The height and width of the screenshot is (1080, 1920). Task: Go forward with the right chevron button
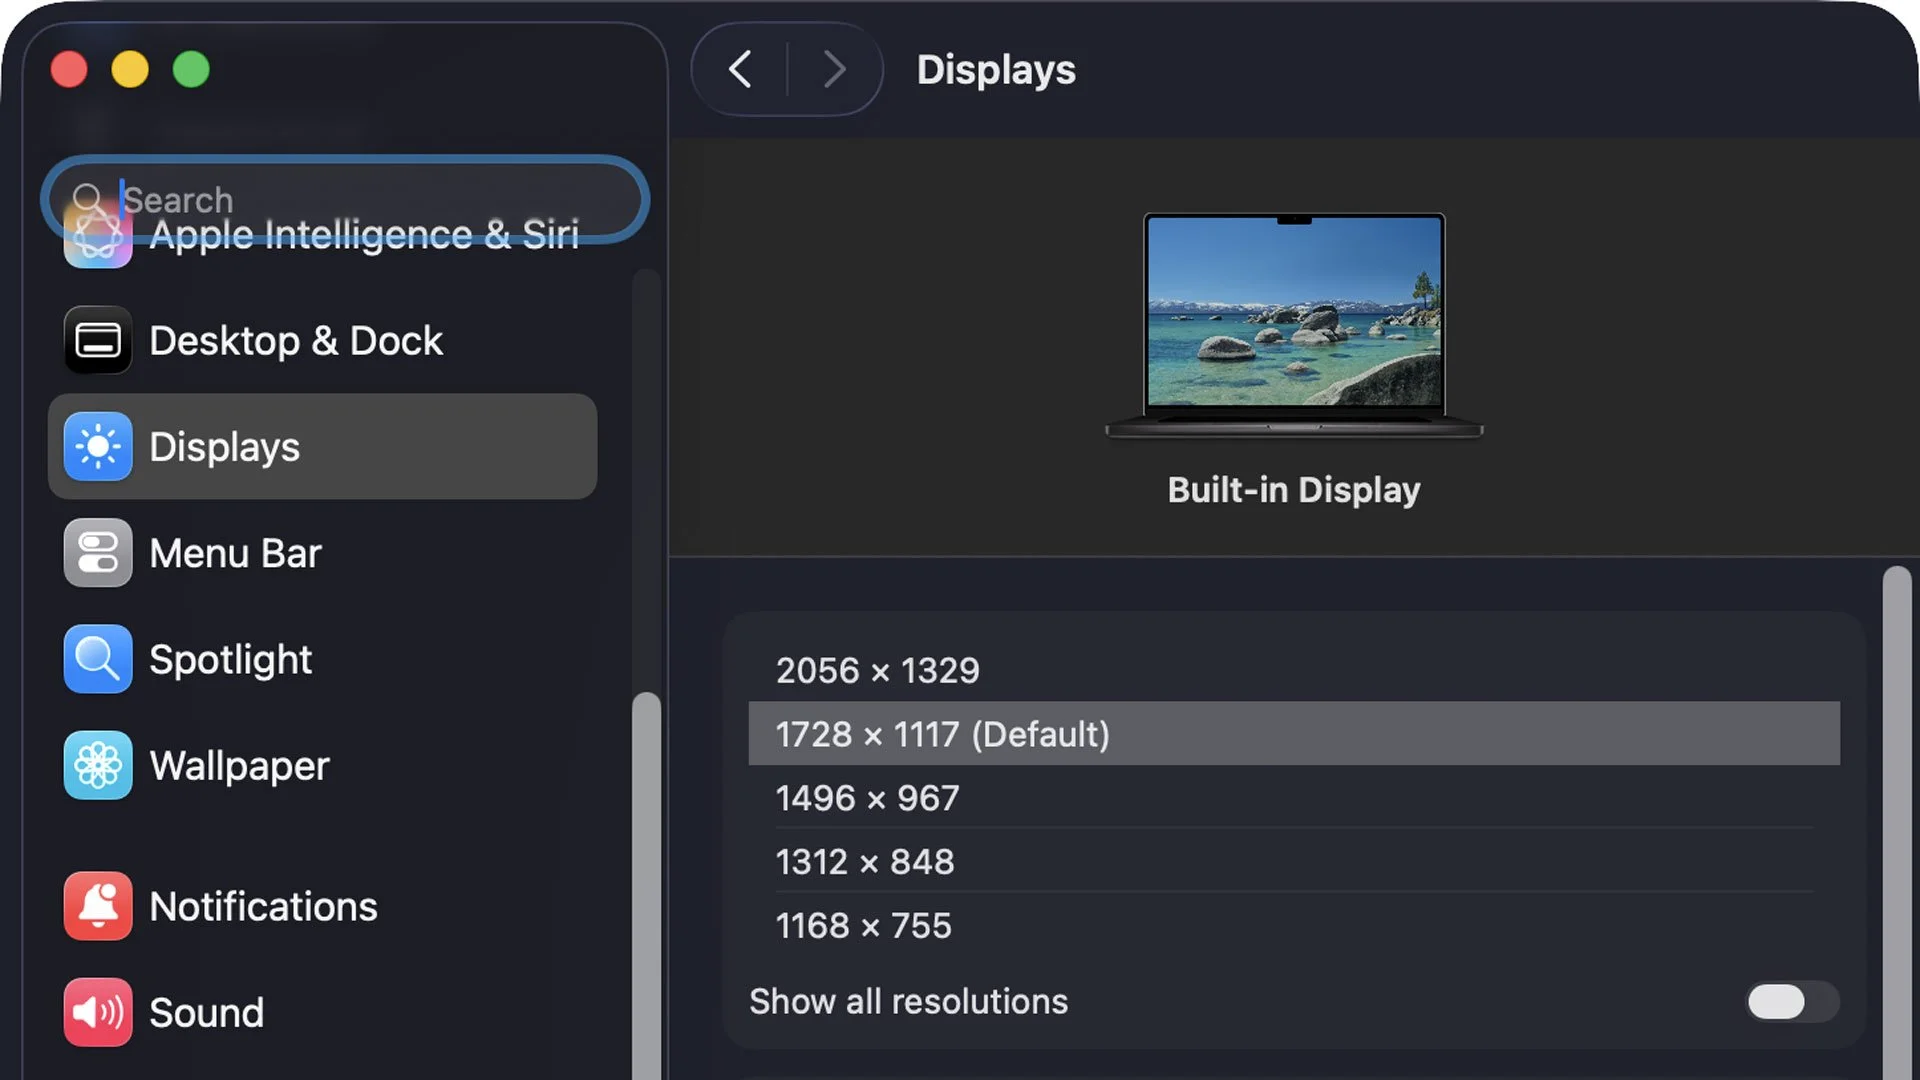(834, 69)
